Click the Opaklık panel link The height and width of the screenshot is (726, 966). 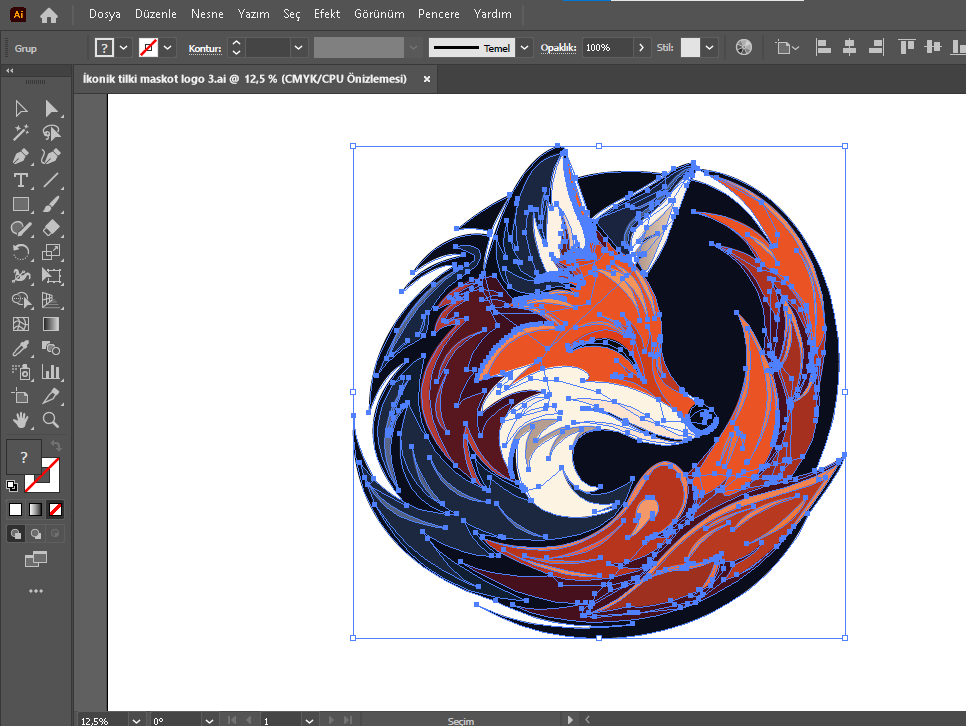tap(558, 48)
